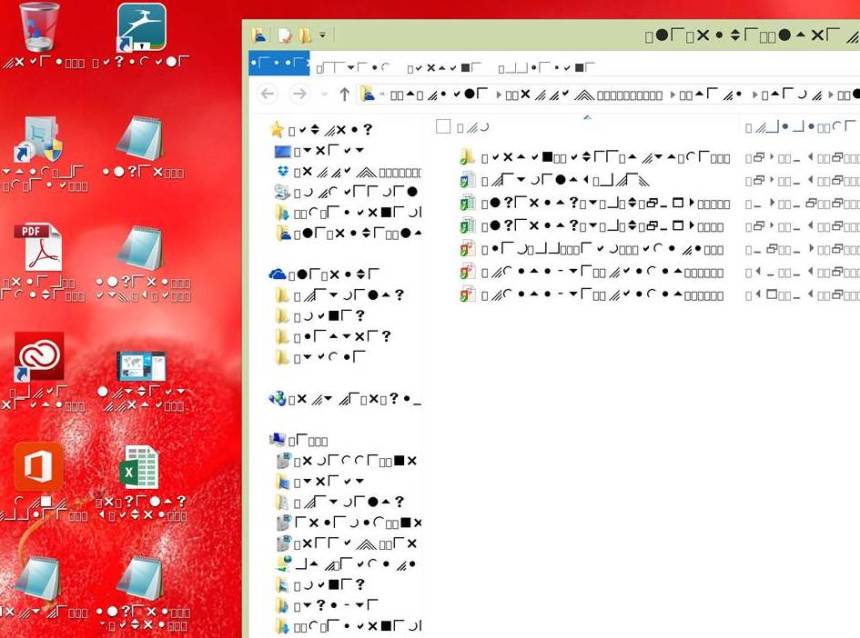Click inside the Explorer address bar
Viewport: 860px width, 638px height.
click(600, 95)
